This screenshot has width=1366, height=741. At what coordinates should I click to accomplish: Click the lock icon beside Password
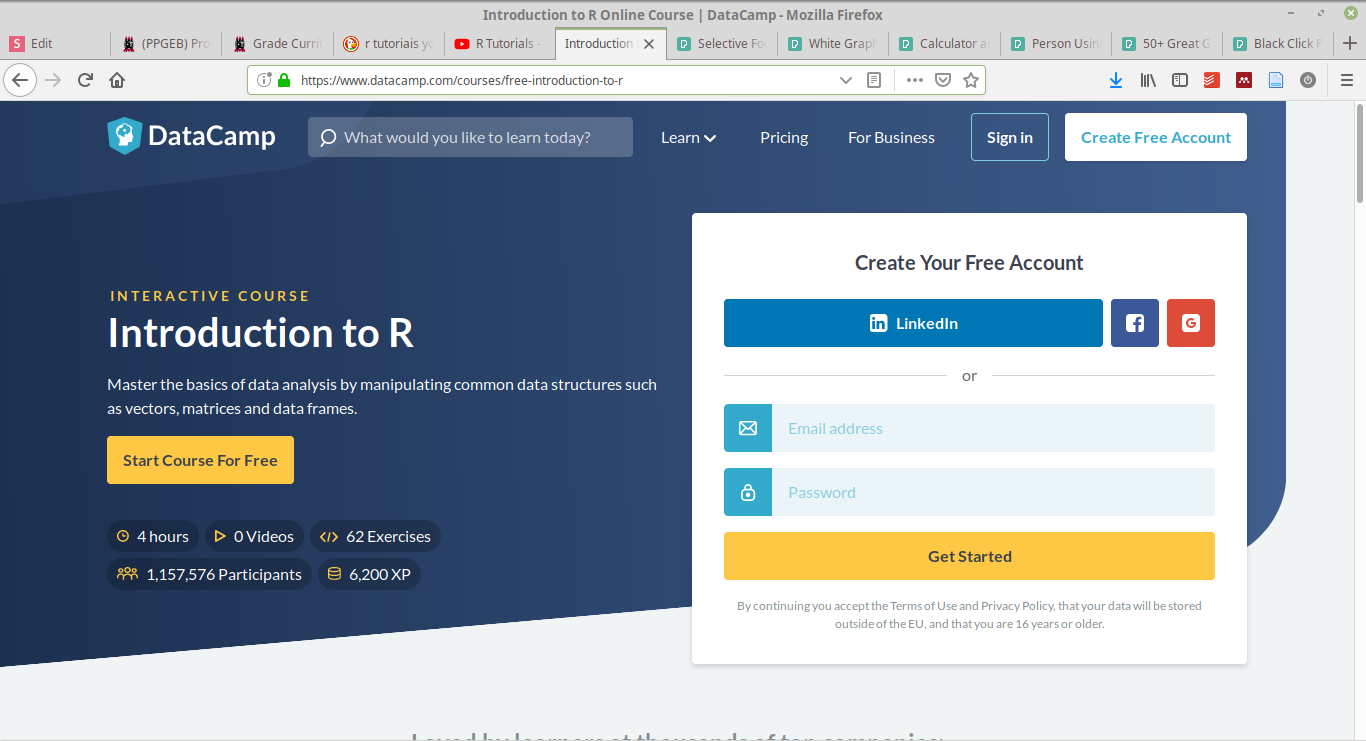[748, 492]
